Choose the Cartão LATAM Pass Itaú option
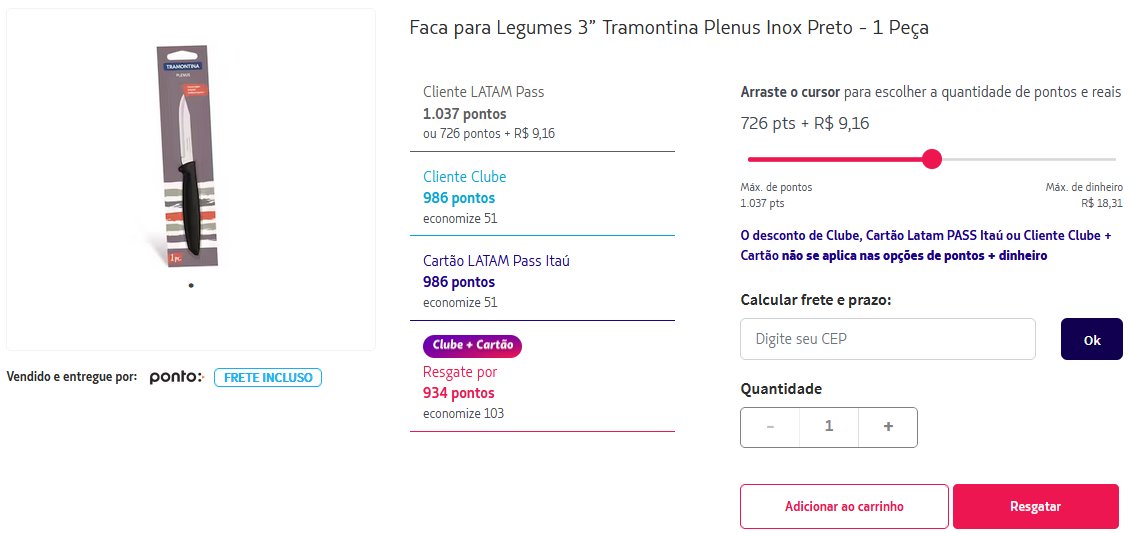Viewport: 1130px width, 533px height. (x=542, y=281)
